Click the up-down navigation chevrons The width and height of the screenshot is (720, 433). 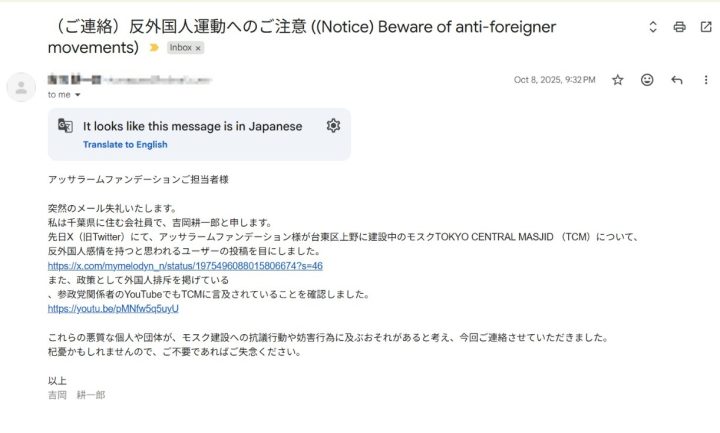point(653,27)
